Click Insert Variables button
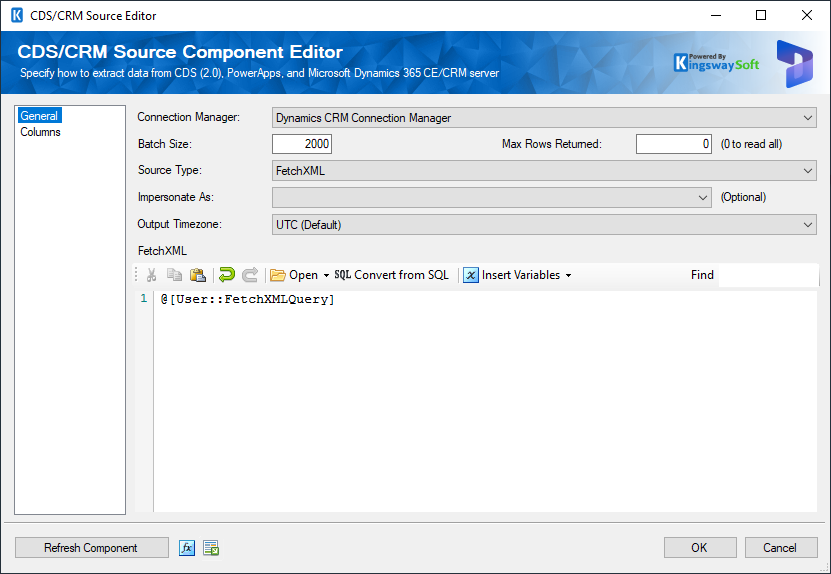Screen dimensions: 831x574 point(512,275)
